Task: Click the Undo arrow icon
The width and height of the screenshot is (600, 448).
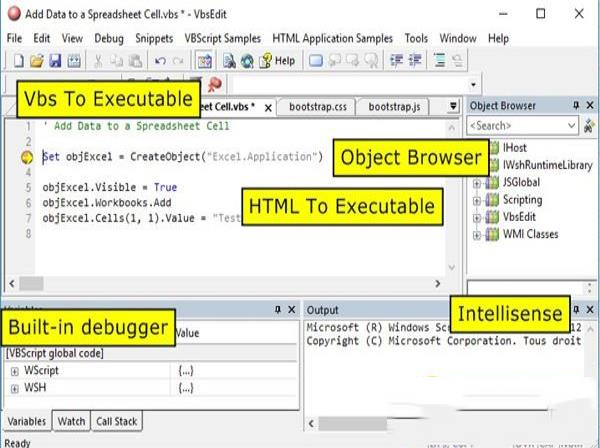Action: [x=160, y=61]
